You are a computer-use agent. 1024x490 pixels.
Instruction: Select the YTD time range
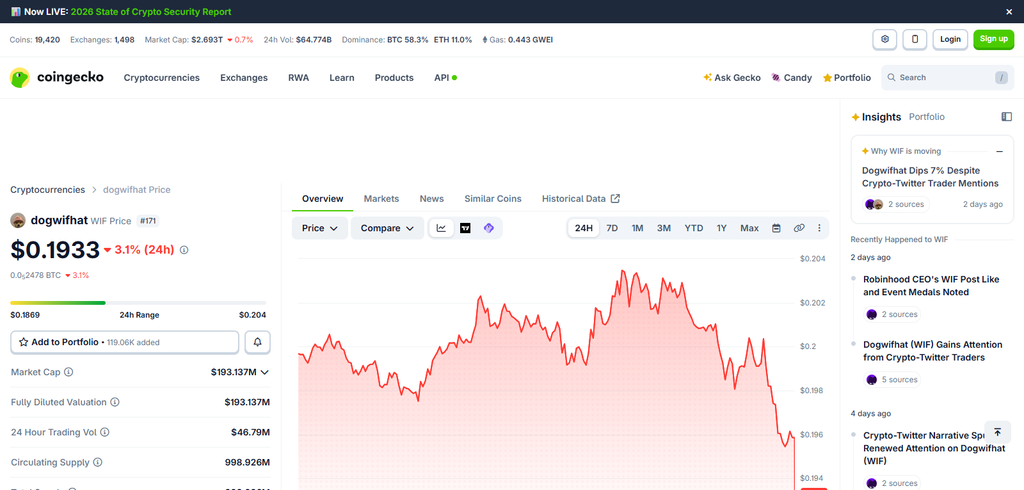(x=694, y=228)
